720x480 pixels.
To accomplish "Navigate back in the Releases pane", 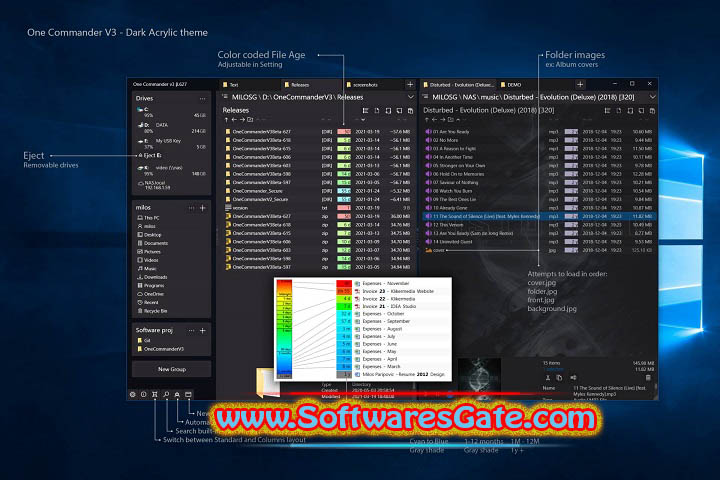I will click(234, 119).
